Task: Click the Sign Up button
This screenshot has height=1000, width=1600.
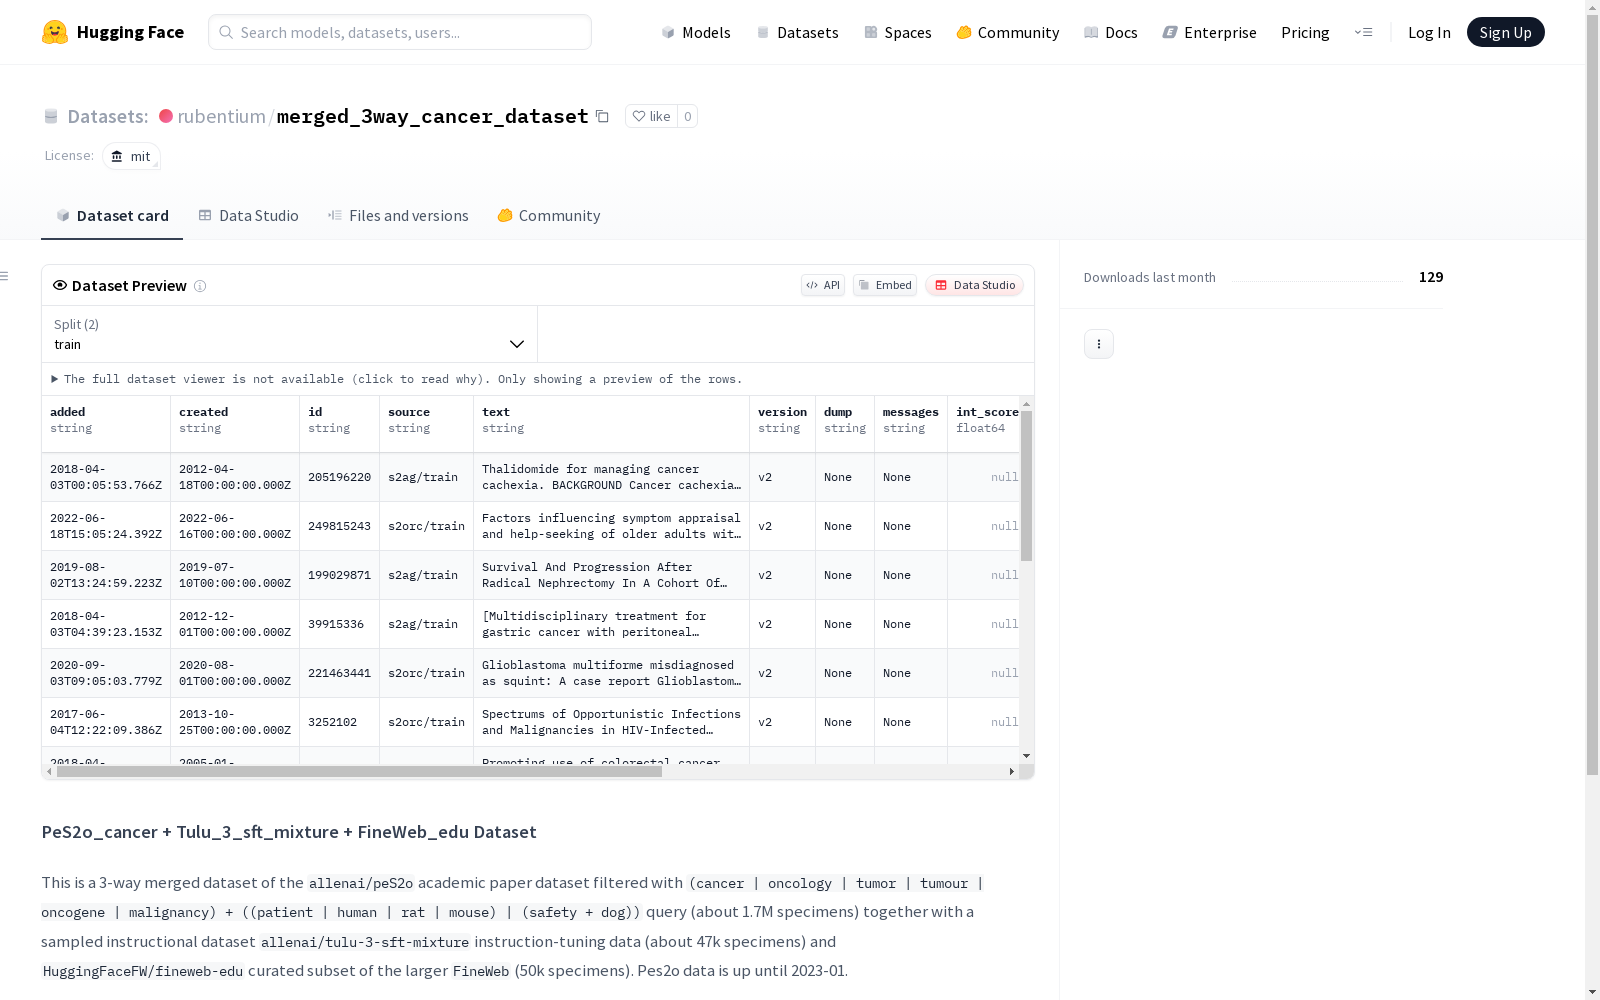Action: 1505,32
